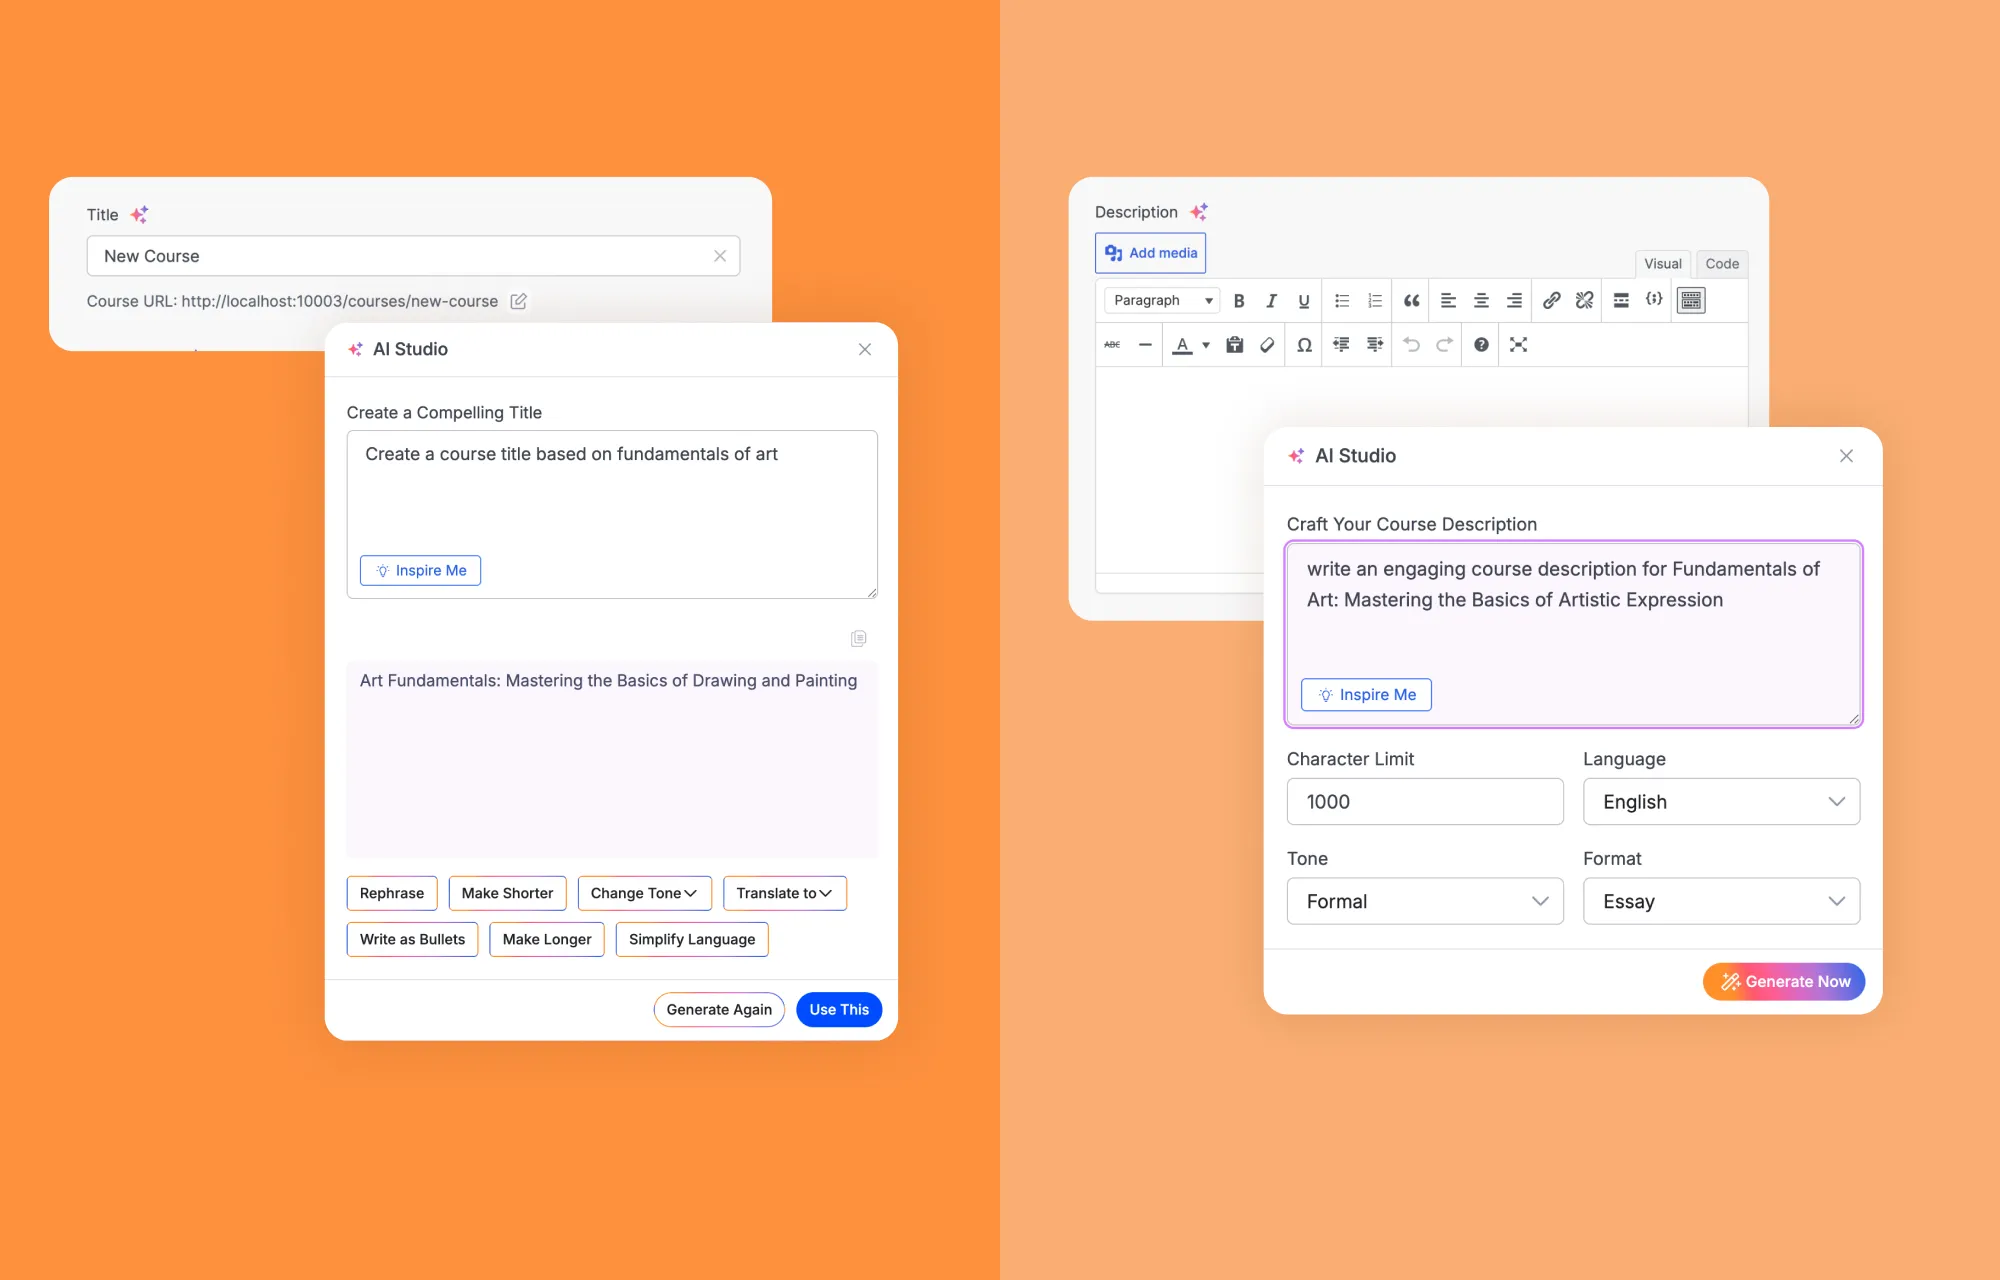This screenshot has height=1280, width=2000.
Task: Undo the last editor action
Action: coord(1411,344)
